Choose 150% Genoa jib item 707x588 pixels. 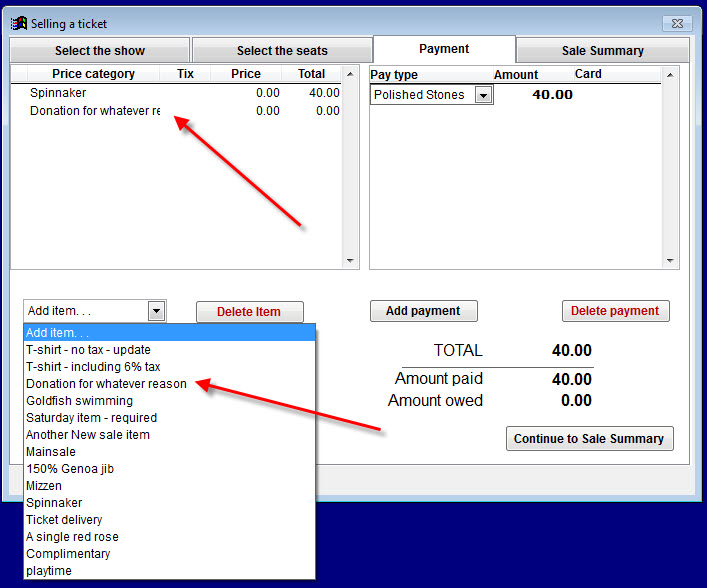click(x=170, y=469)
